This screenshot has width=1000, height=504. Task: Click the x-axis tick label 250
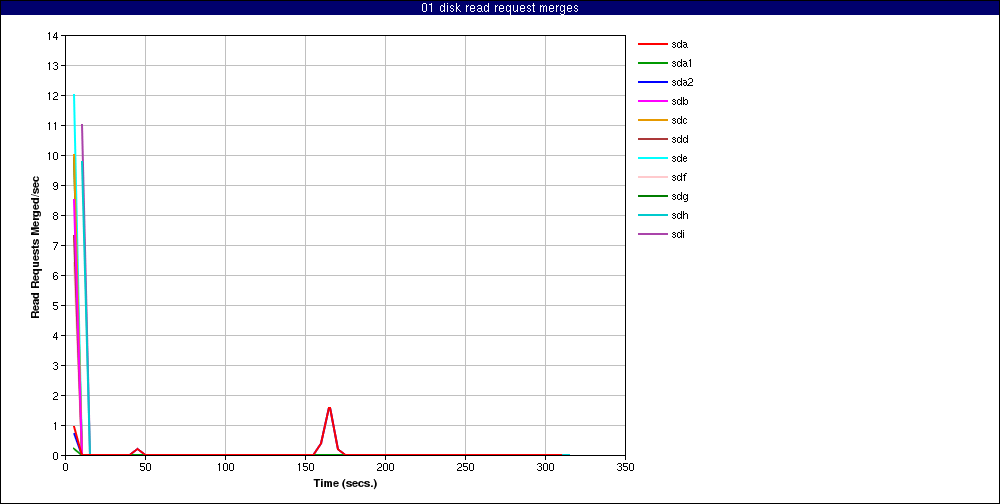pyautogui.click(x=466, y=466)
